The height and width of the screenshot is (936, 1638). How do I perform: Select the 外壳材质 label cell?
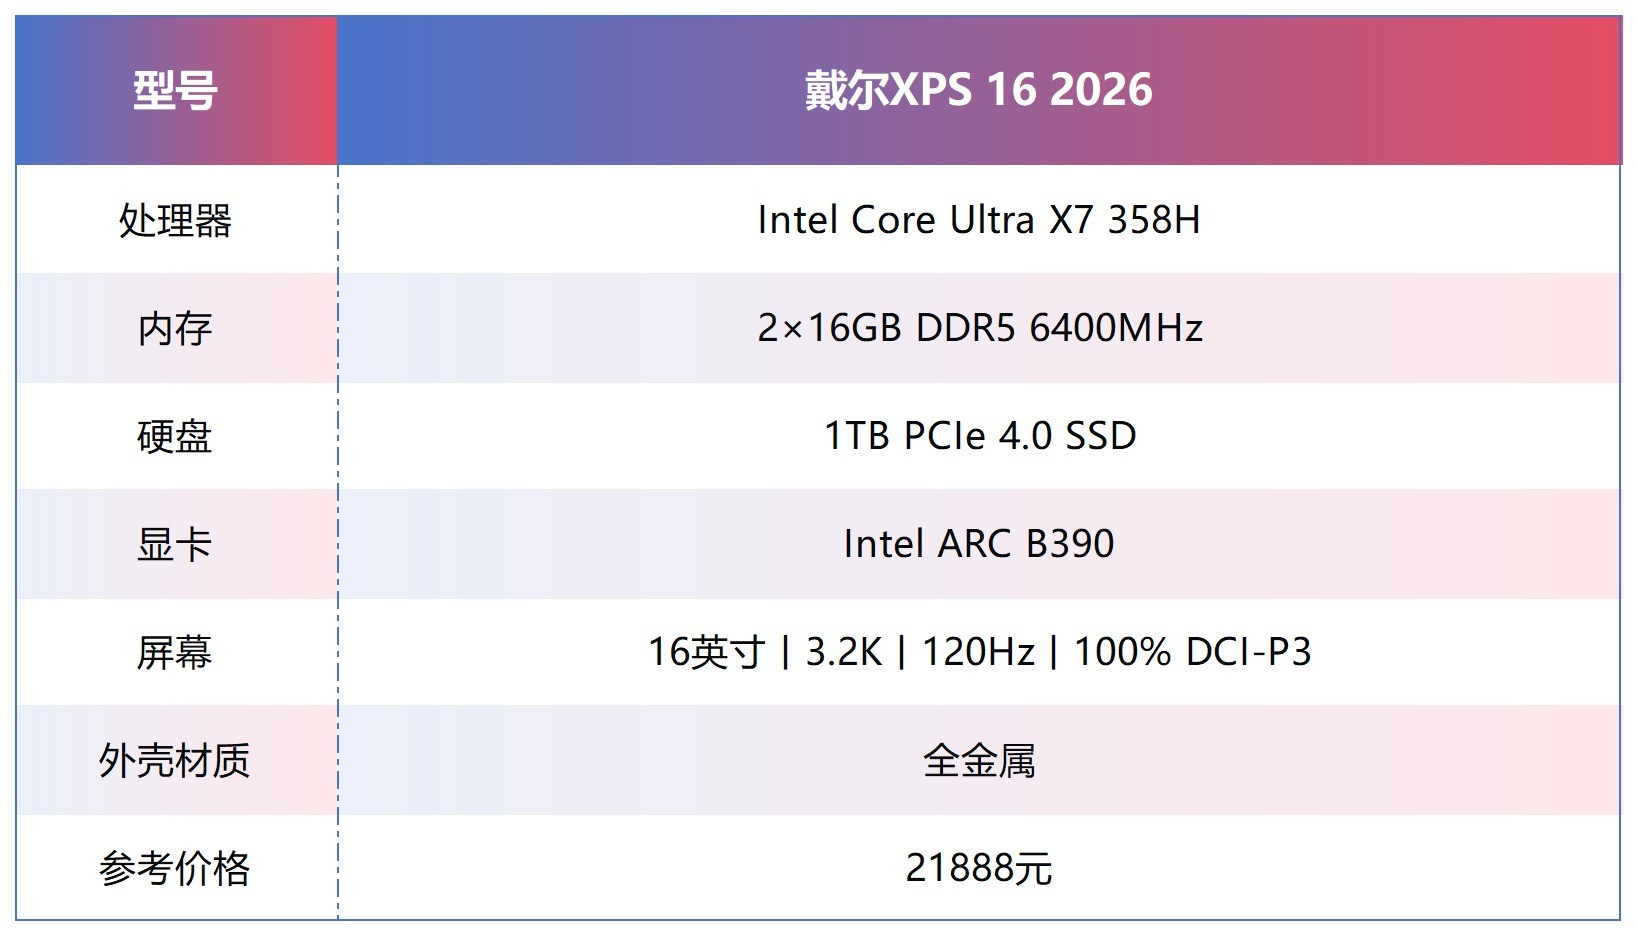175,760
